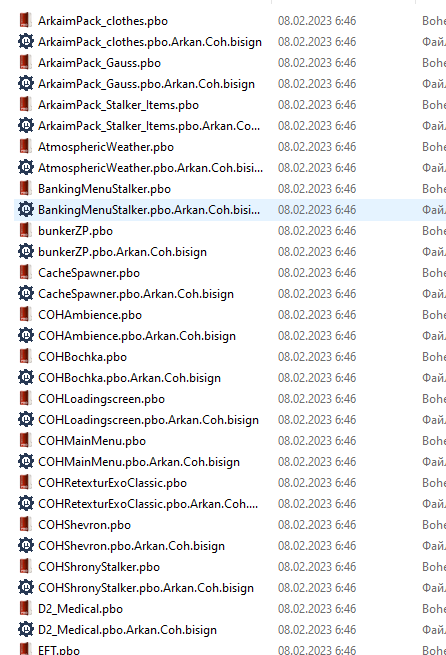
Task: Select file name COHAmbience.pbo.Arkan.Coh.bisign
Action: [137, 336]
